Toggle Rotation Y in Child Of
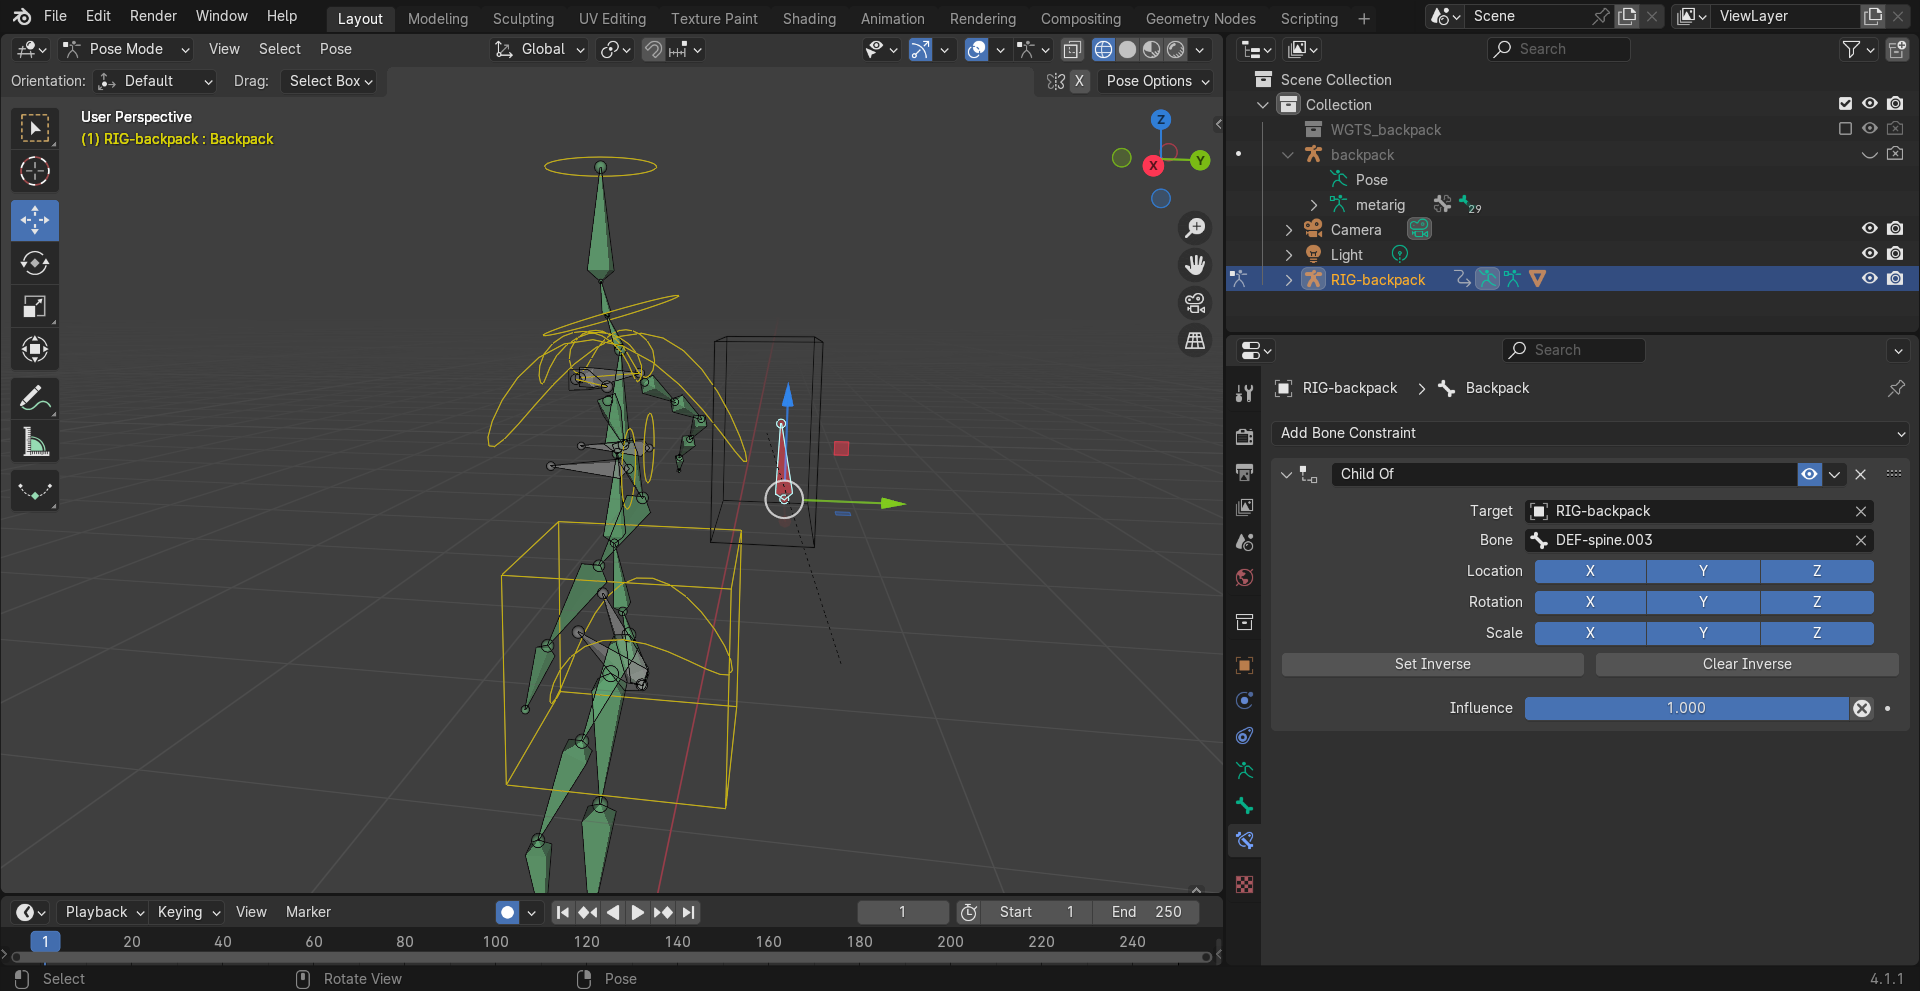The image size is (1920, 991). (1703, 602)
